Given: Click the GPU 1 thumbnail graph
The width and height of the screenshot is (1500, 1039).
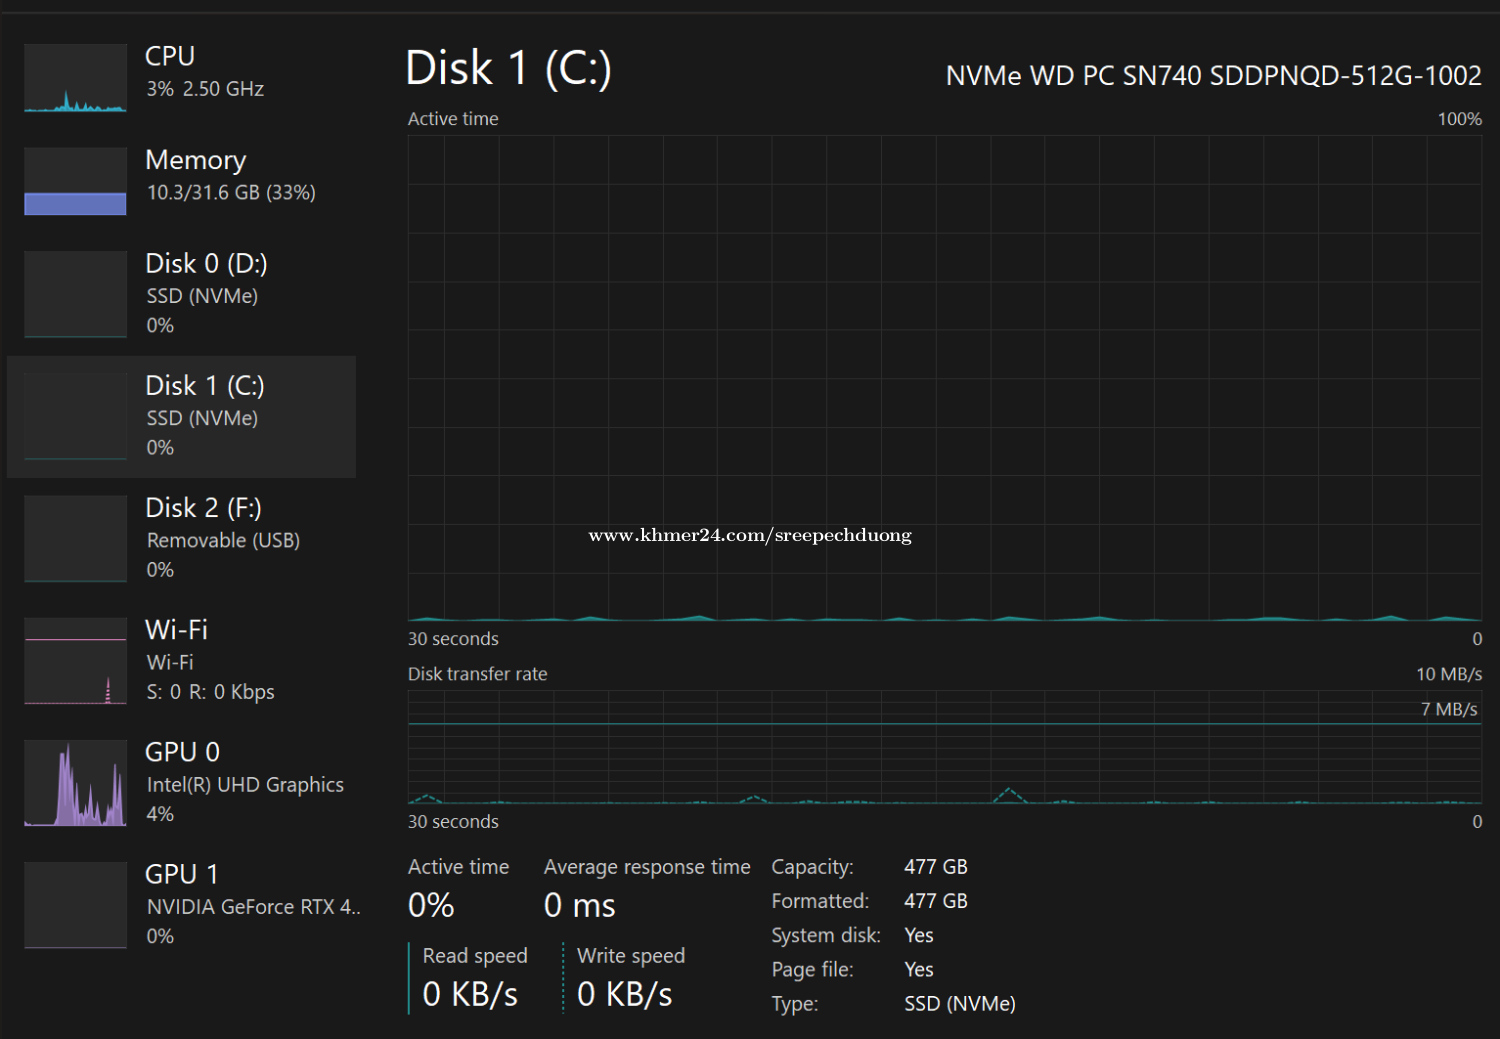Looking at the screenshot, I should [75, 905].
